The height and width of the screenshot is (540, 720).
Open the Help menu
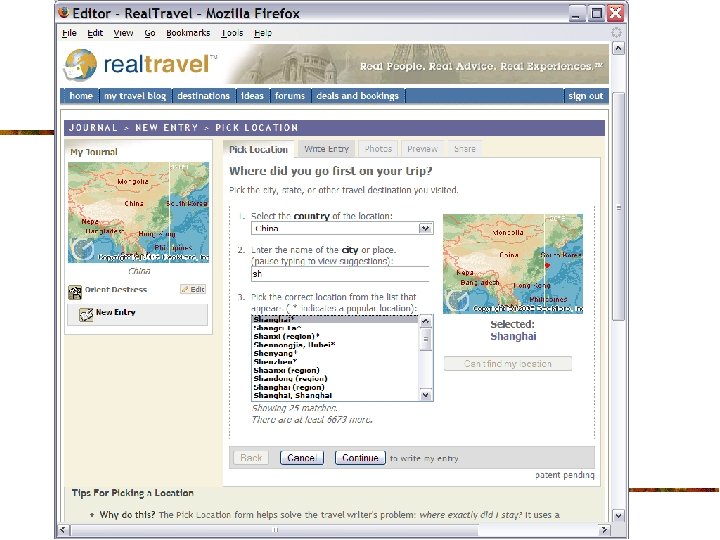(x=263, y=33)
